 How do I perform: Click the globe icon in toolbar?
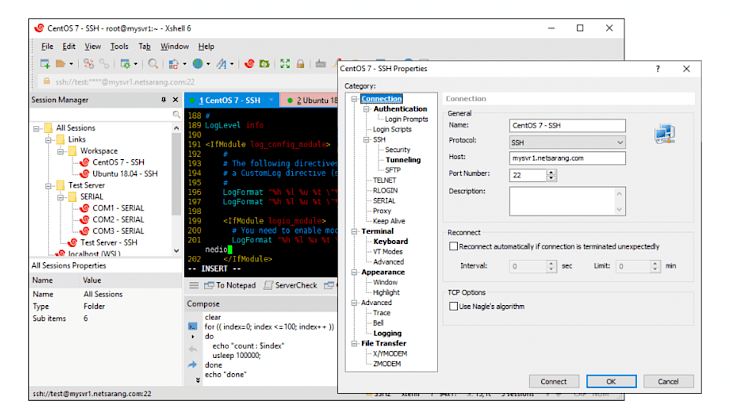click(198, 64)
